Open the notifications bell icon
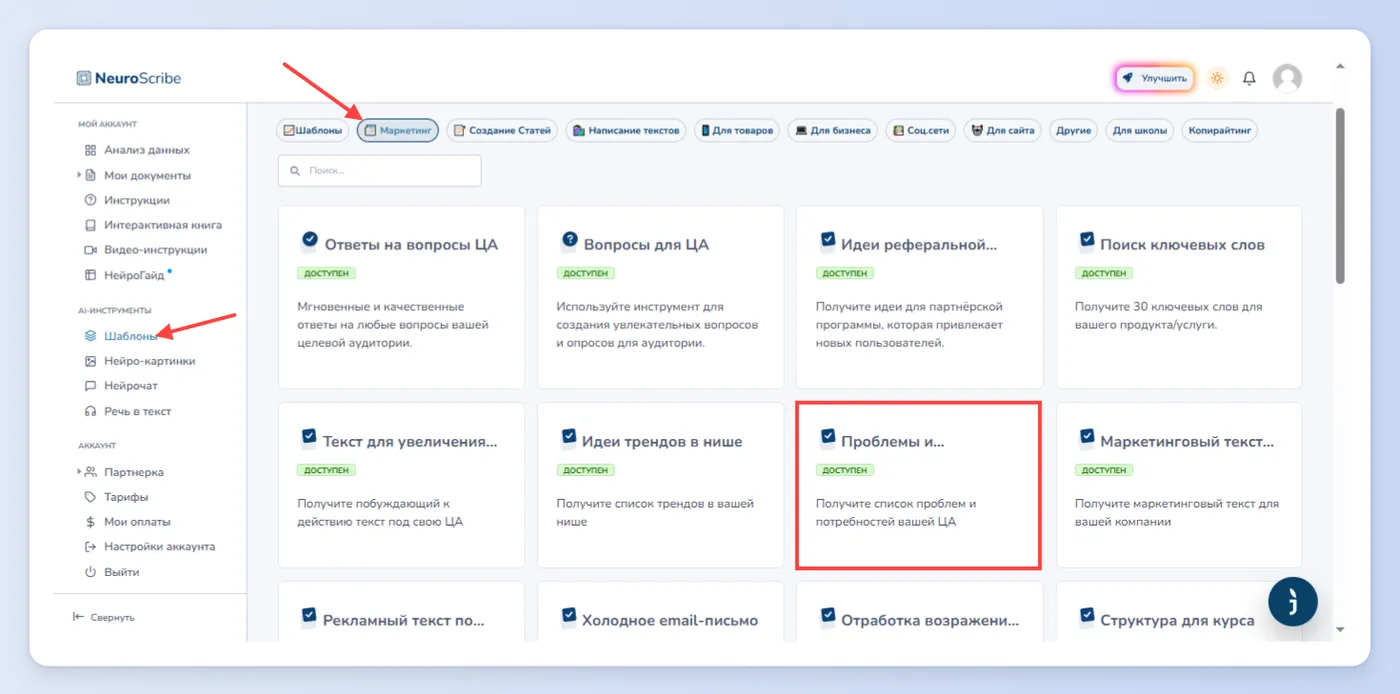Image resolution: width=1400 pixels, height=694 pixels. click(x=1249, y=78)
